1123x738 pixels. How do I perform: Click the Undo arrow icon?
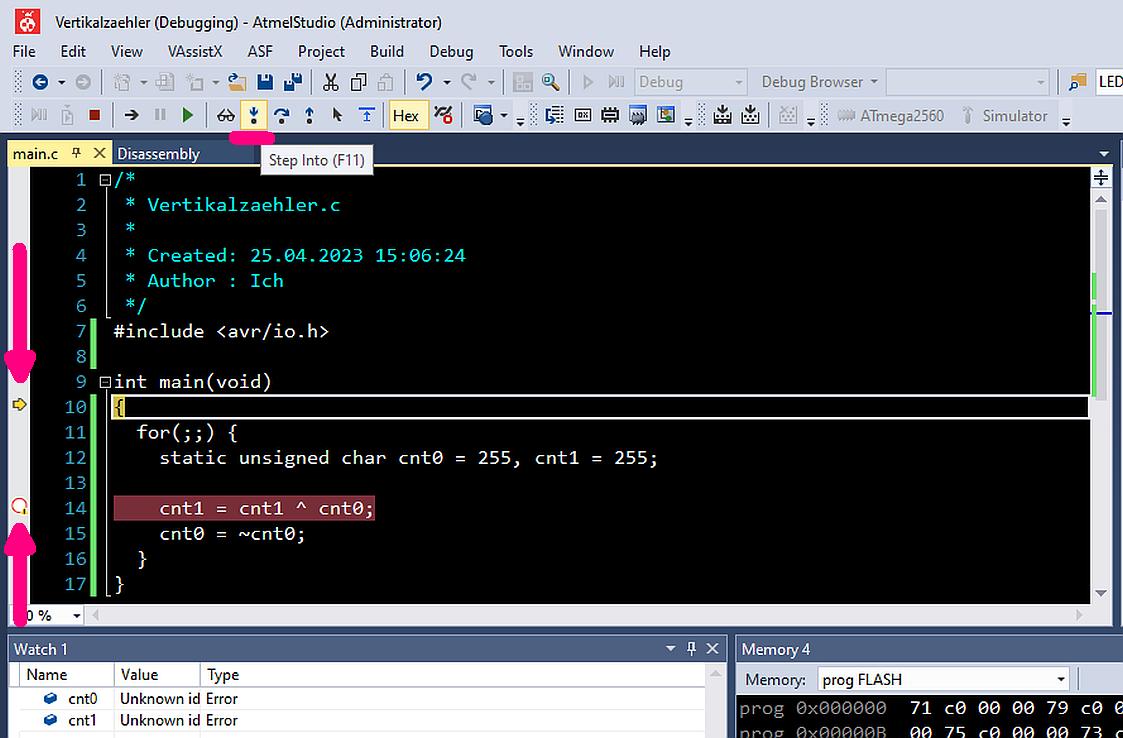click(425, 82)
